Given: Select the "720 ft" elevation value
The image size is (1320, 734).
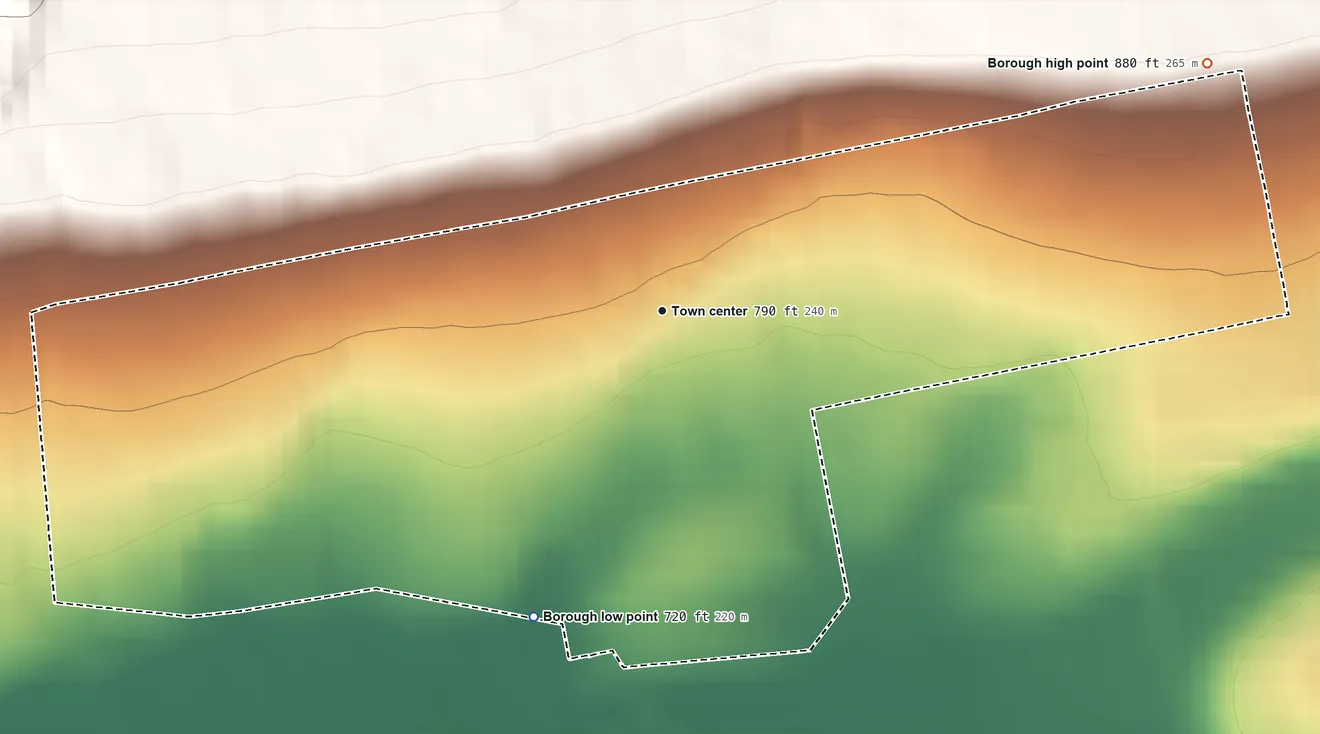Looking at the screenshot, I should [686, 617].
